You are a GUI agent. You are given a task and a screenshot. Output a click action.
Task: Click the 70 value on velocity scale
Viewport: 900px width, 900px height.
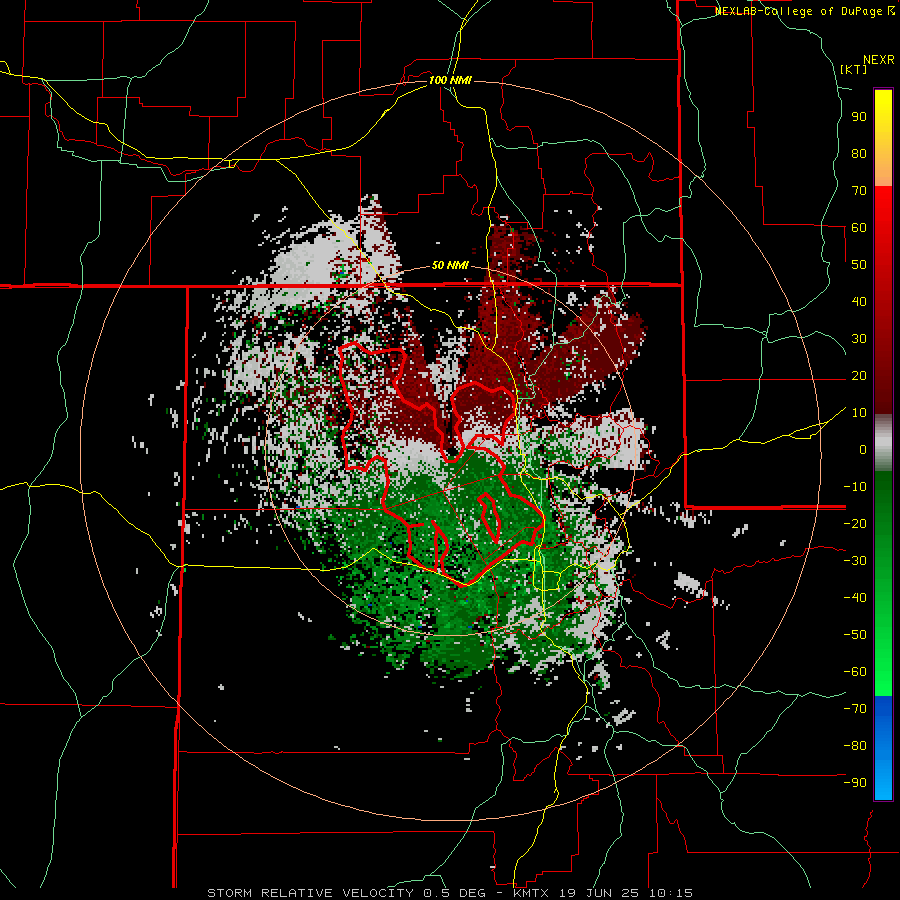coord(859,191)
